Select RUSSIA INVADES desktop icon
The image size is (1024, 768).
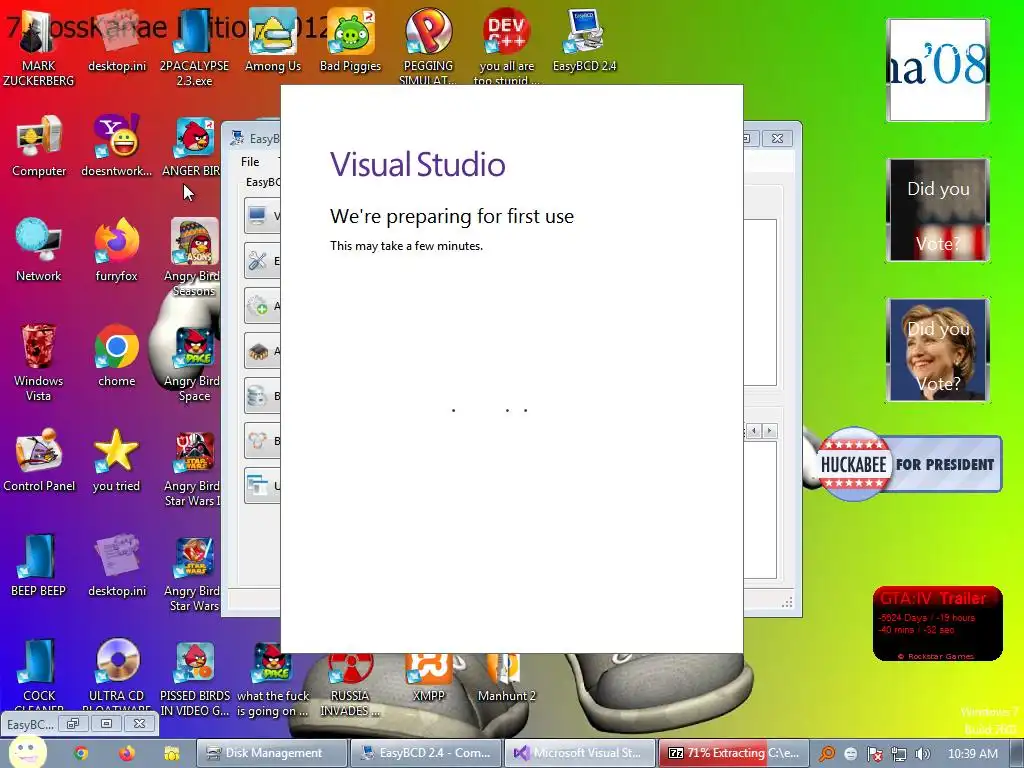(x=349, y=686)
